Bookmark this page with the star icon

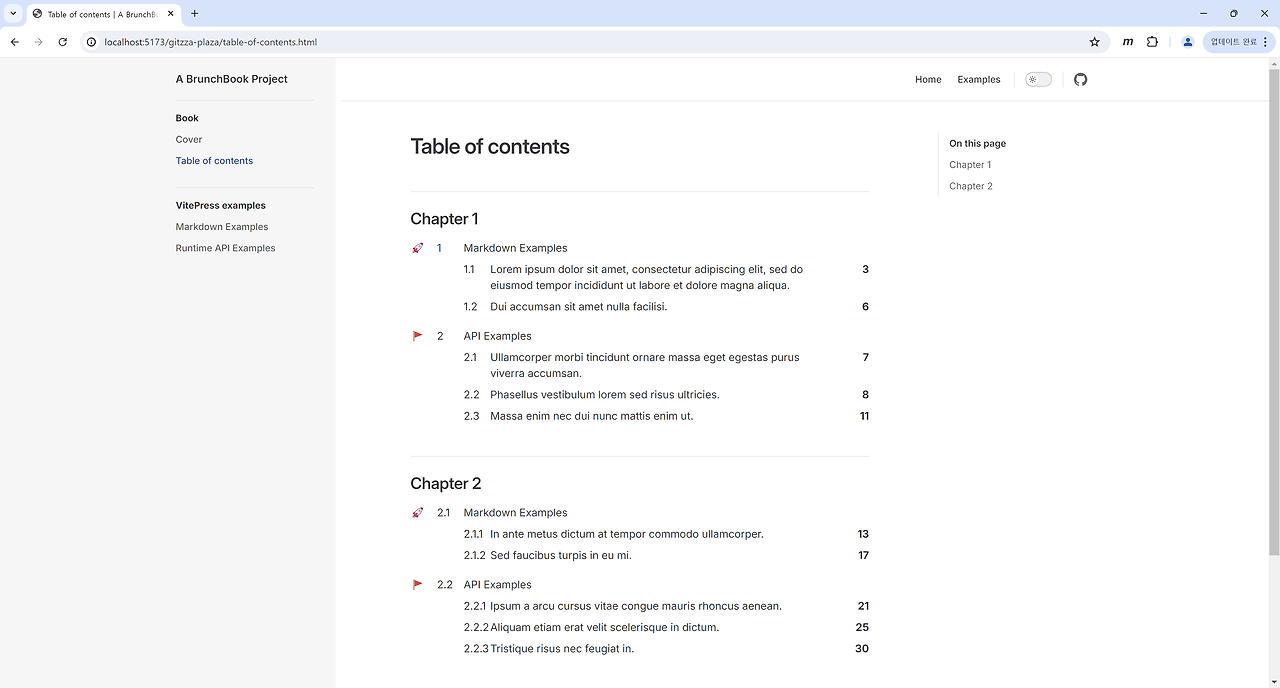tap(1094, 42)
